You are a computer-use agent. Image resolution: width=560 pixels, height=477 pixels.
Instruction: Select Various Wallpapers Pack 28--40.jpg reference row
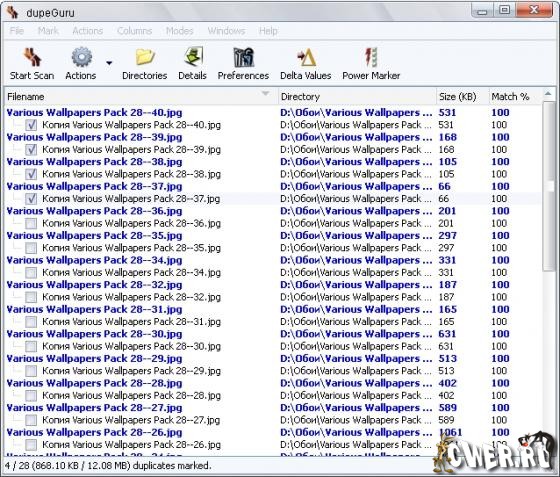click(x=273, y=113)
